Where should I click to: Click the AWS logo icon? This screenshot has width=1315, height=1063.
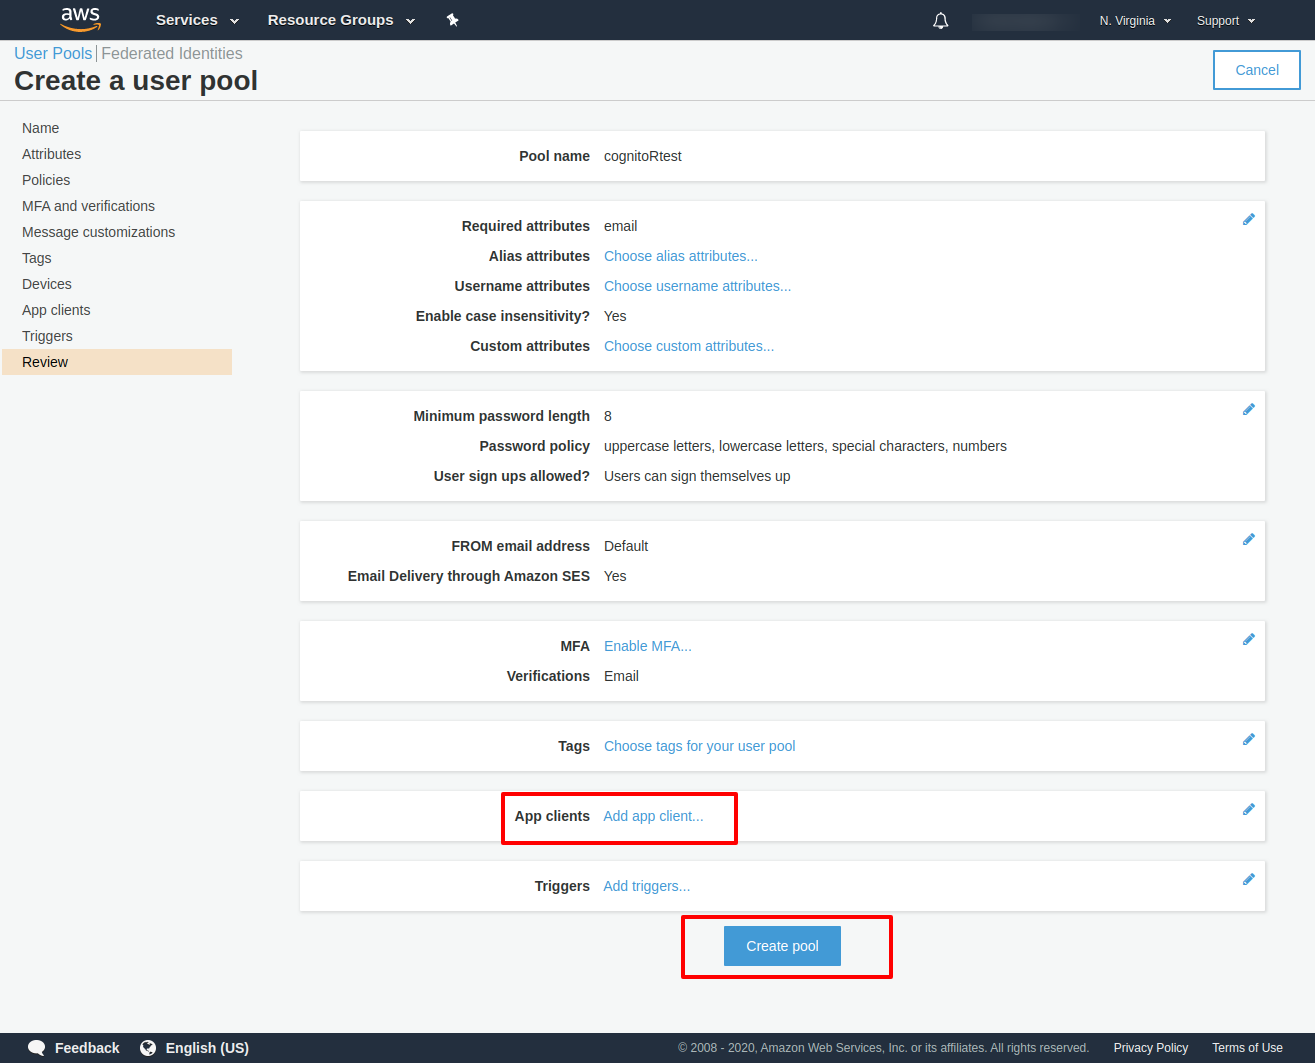click(x=80, y=19)
